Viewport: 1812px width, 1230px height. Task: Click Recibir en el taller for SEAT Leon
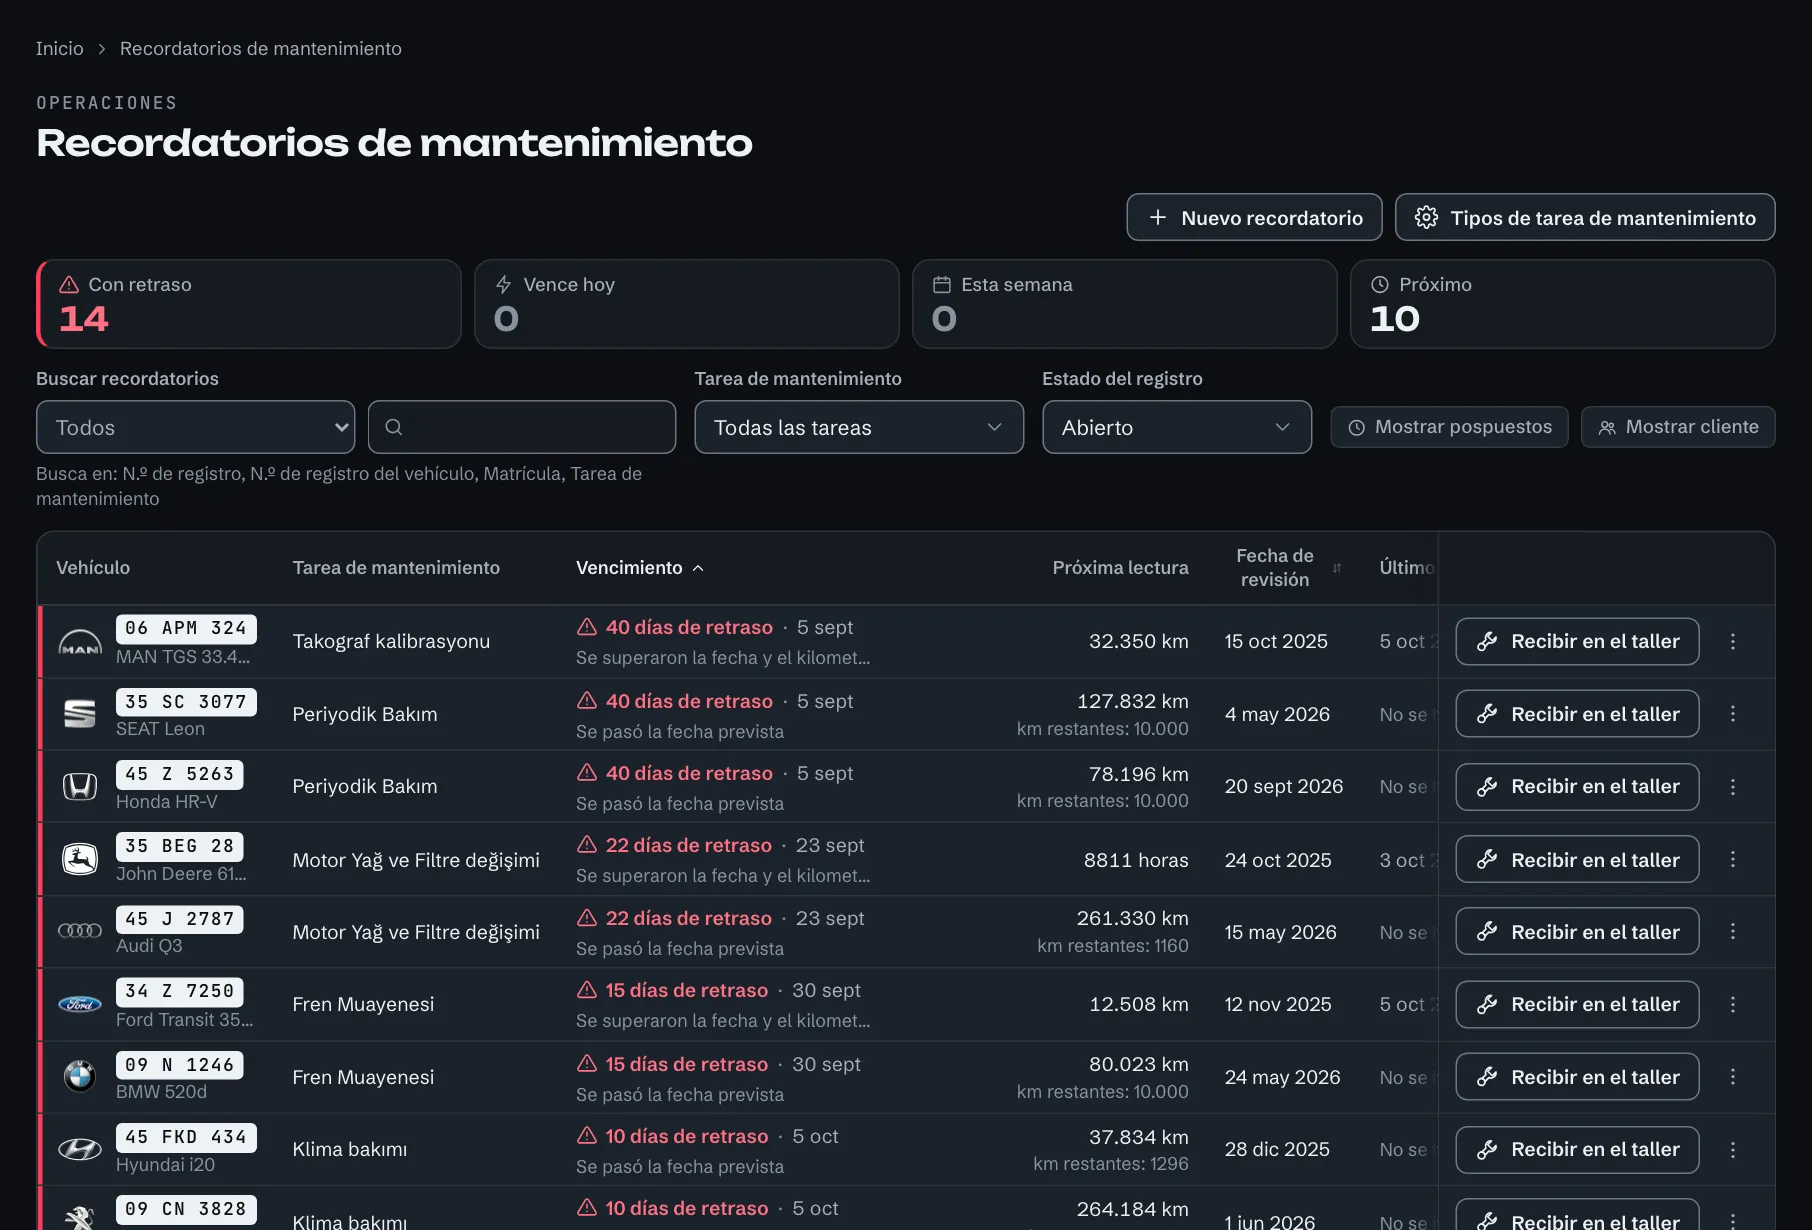pos(1577,713)
